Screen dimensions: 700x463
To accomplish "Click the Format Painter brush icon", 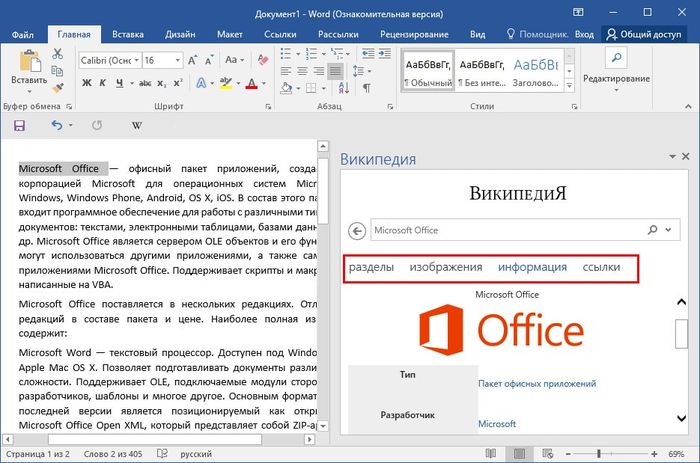I will click(x=56, y=89).
